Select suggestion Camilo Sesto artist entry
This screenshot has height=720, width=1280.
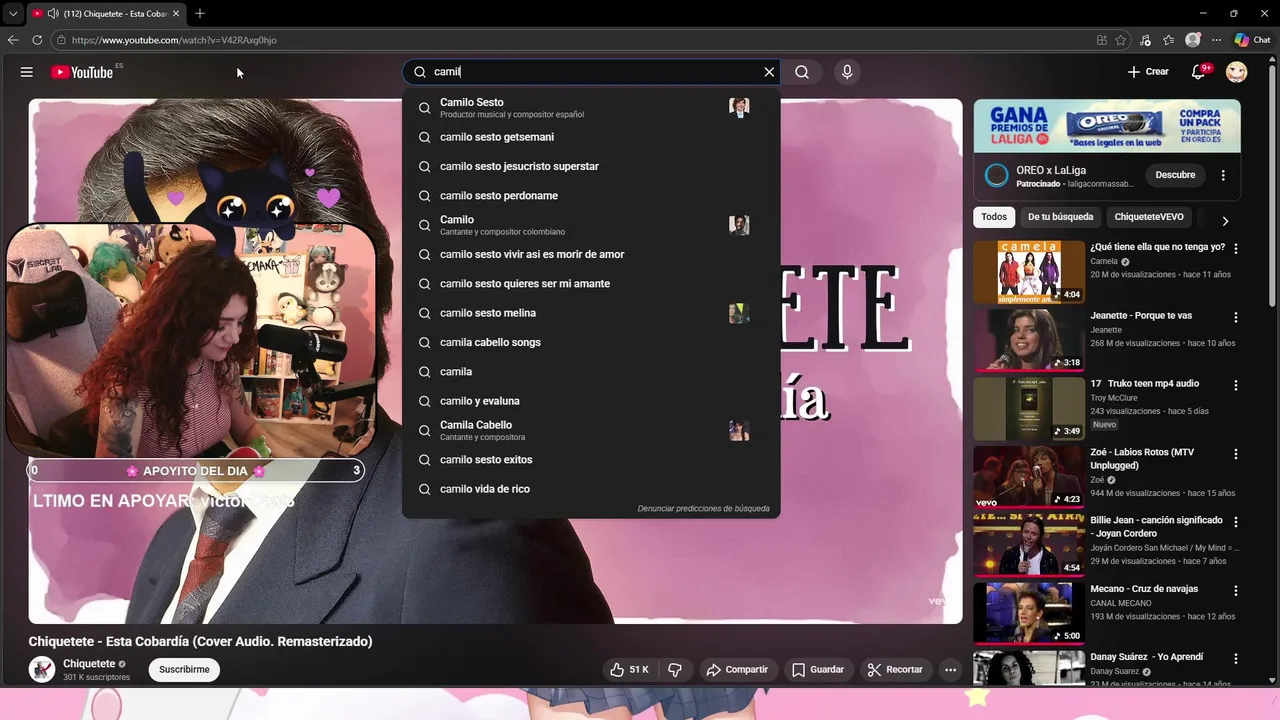591,108
